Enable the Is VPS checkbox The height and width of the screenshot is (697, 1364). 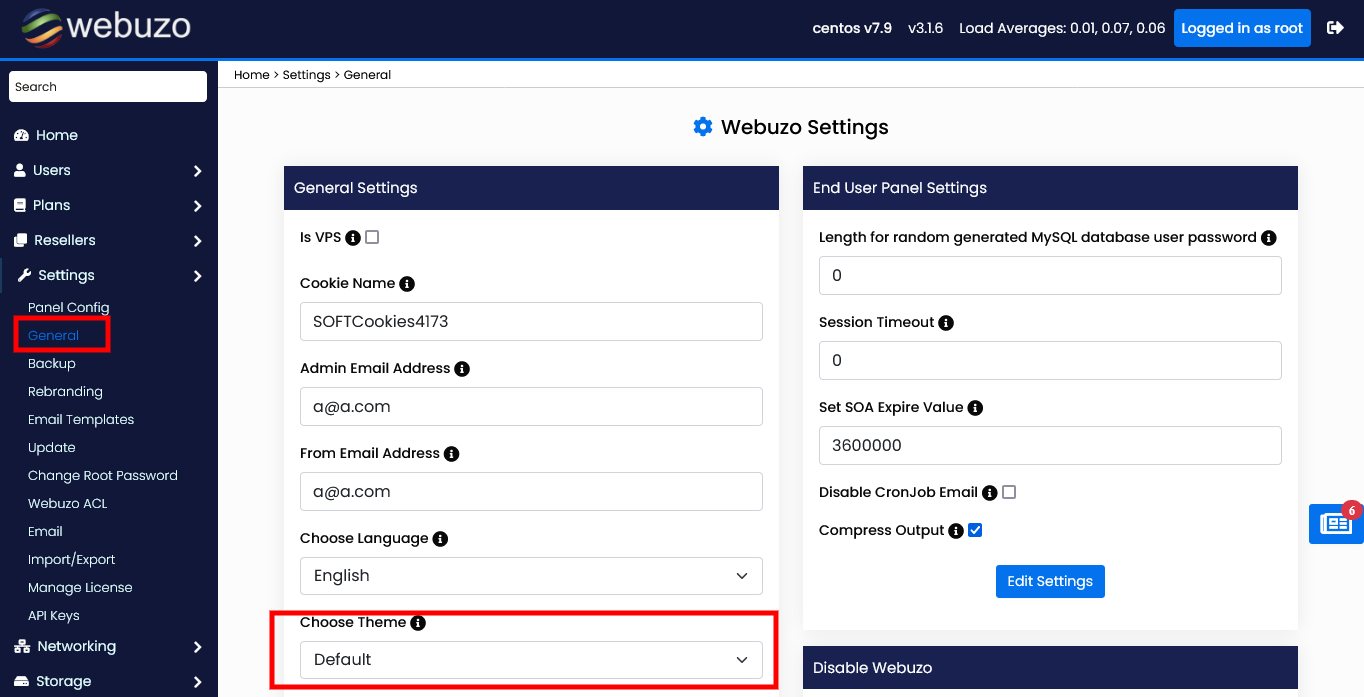(372, 237)
